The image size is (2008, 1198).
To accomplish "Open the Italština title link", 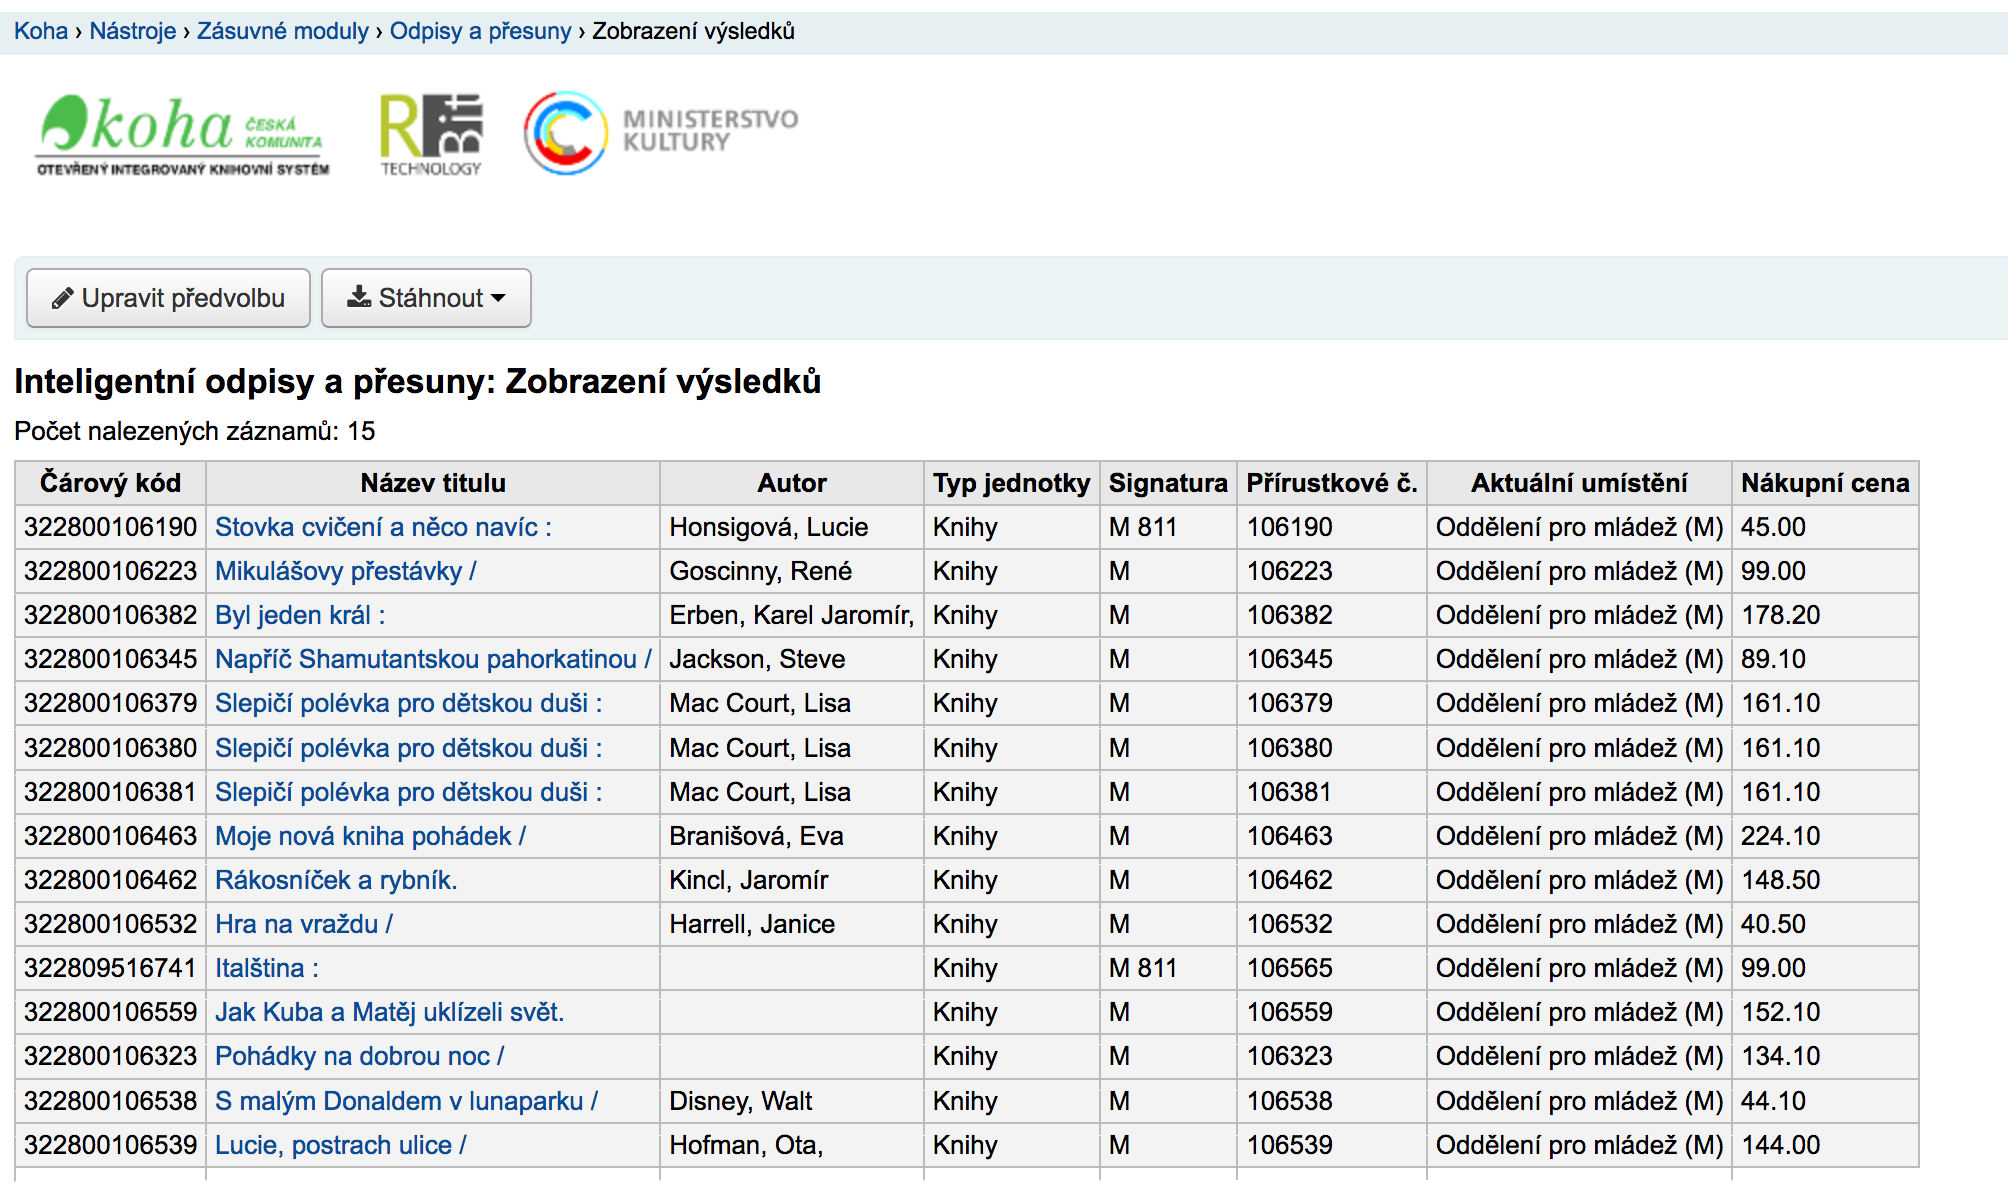I will (x=266, y=968).
